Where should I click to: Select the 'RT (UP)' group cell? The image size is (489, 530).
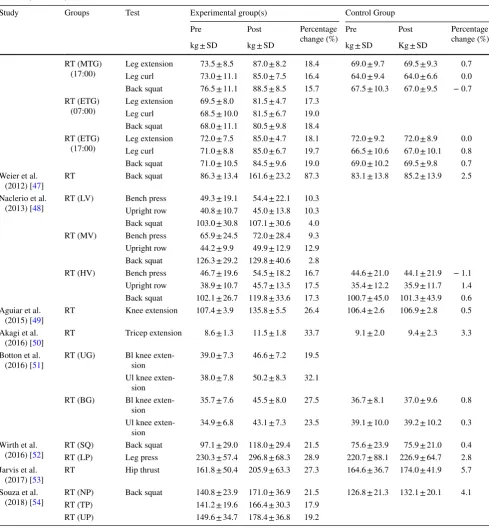pyautogui.click(x=79, y=517)
